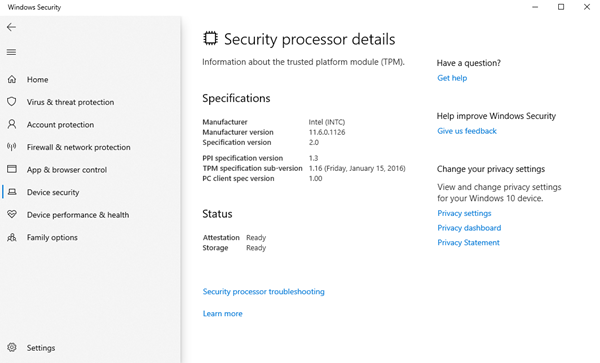Image resolution: width=600 pixels, height=363 pixels.
Task: Open Privacy Statement link
Action: point(468,243)
